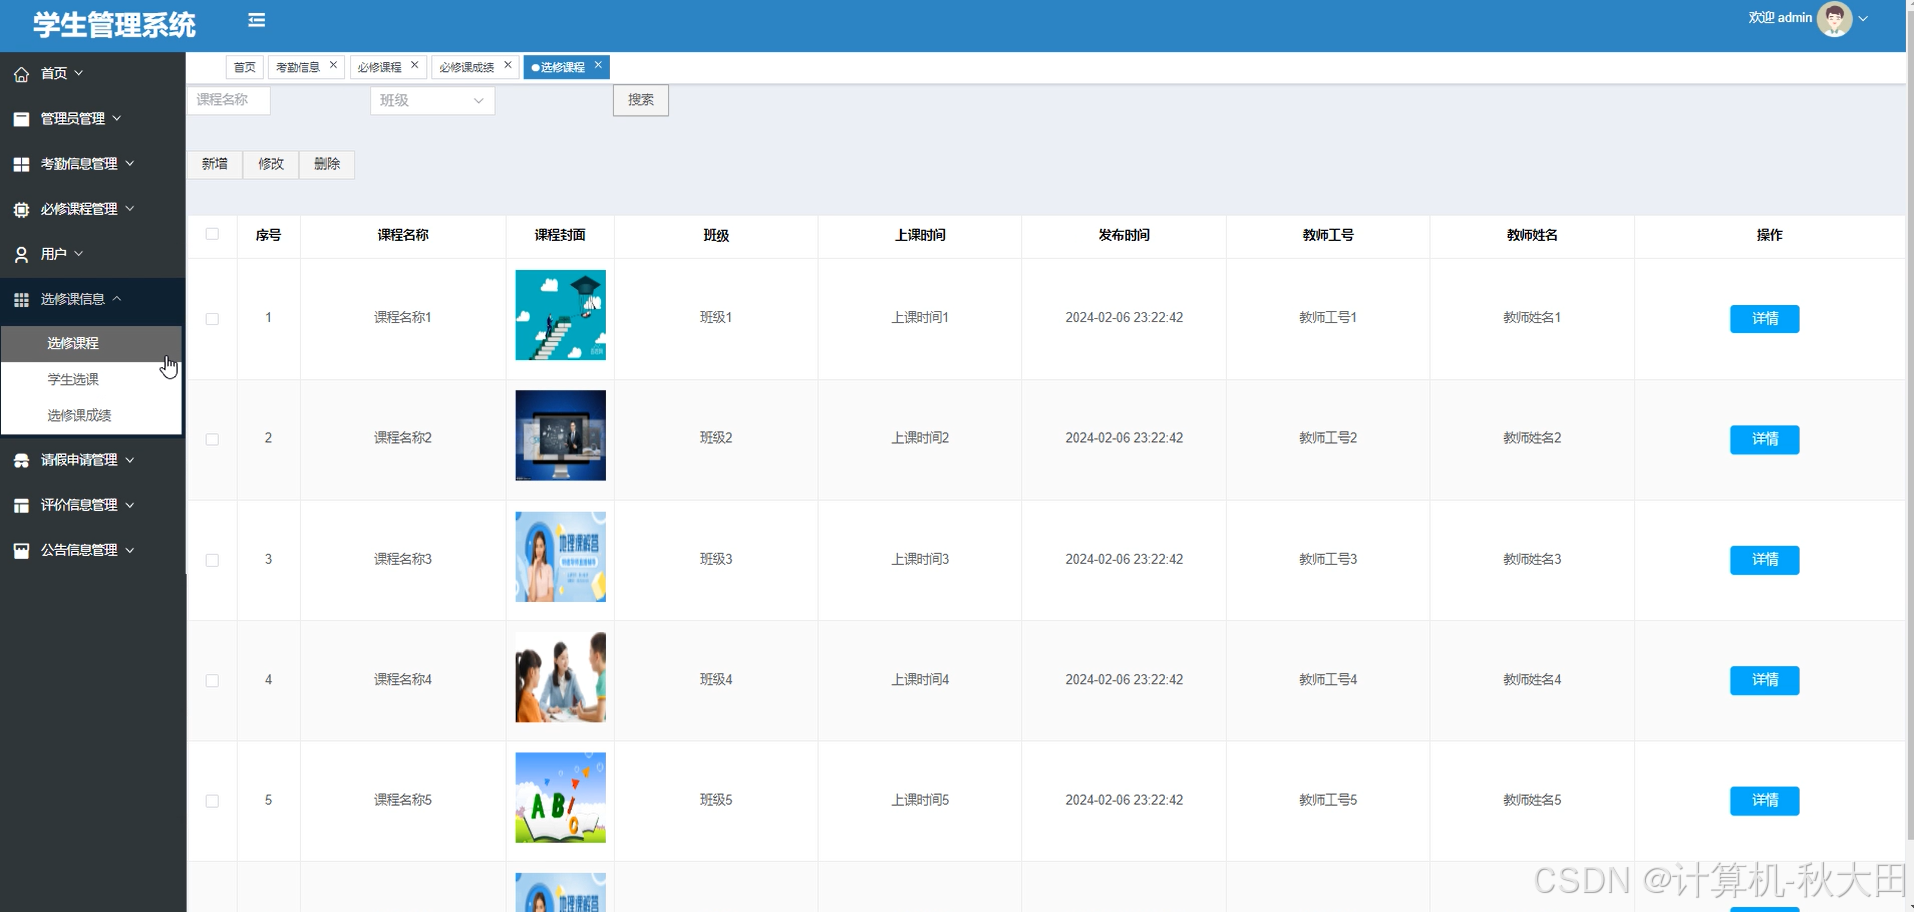Screen dimensions: 1914x912
Task: Click the admin avatar picture
Action: click(x=1834, y=19)
